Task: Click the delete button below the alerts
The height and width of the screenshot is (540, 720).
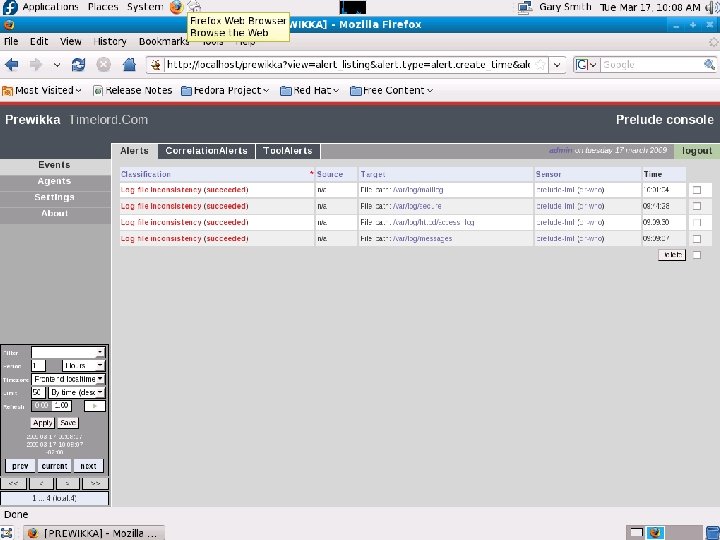Action: tap(672, 255)
